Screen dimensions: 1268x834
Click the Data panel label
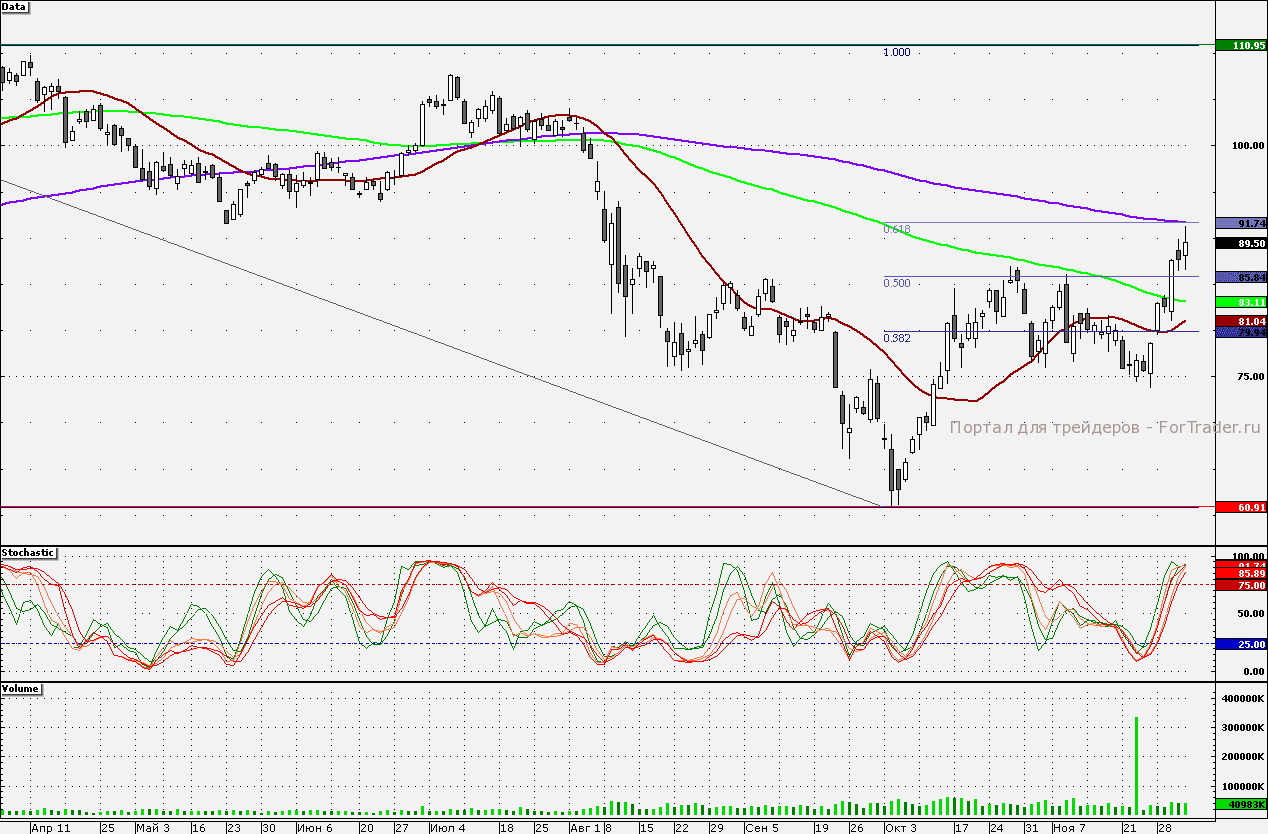coord(15,6)
